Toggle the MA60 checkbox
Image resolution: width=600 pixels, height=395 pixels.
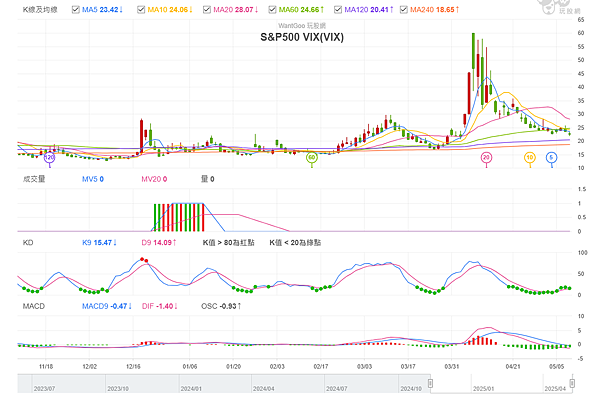coord(272,10)
